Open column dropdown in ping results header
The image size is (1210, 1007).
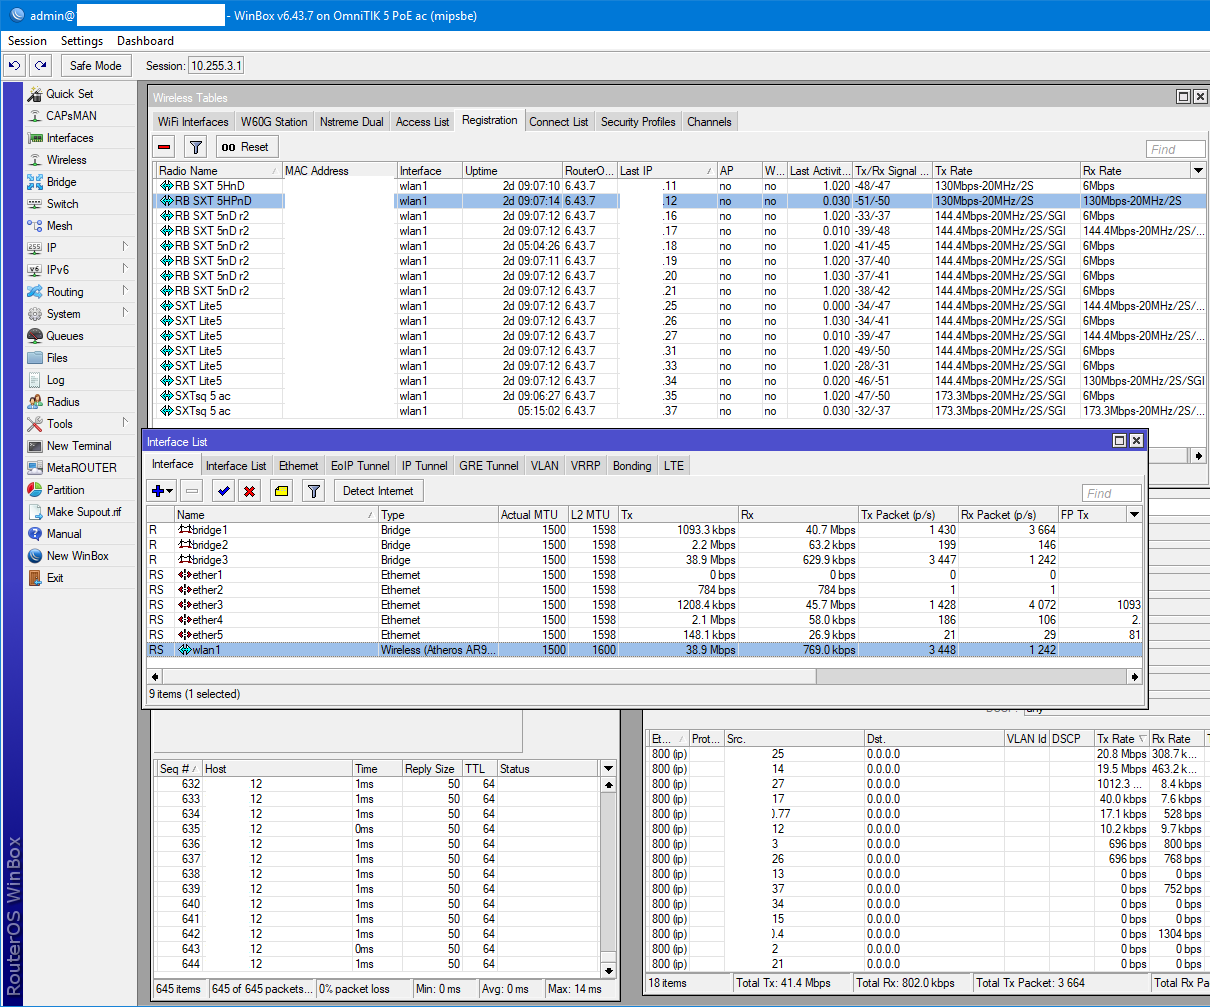click(608, 768)
